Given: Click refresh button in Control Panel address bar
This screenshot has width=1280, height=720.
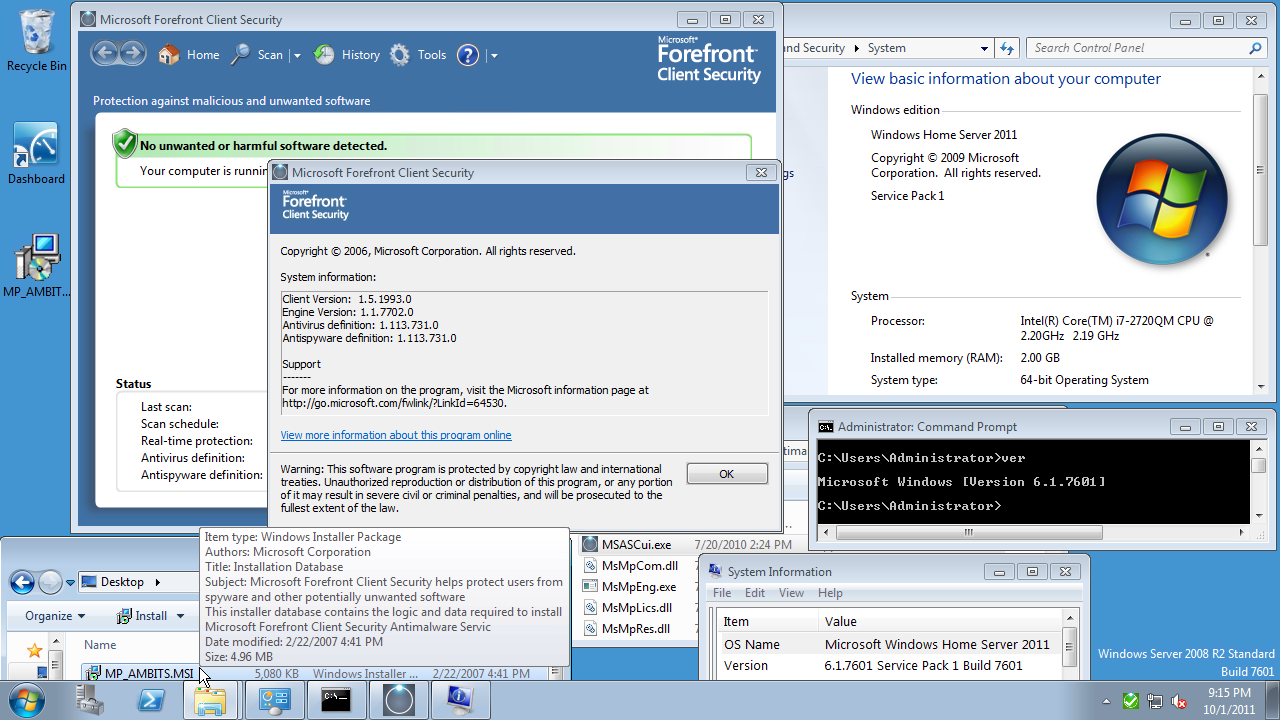Looking at the screenshot, I should 1006,48.
